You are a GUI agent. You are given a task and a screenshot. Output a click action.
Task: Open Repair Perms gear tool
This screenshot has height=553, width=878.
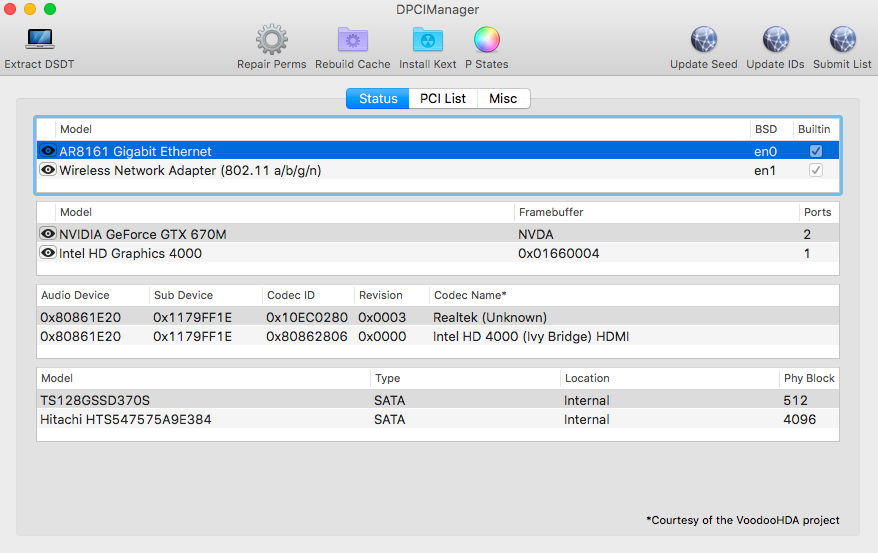point(272,40)
